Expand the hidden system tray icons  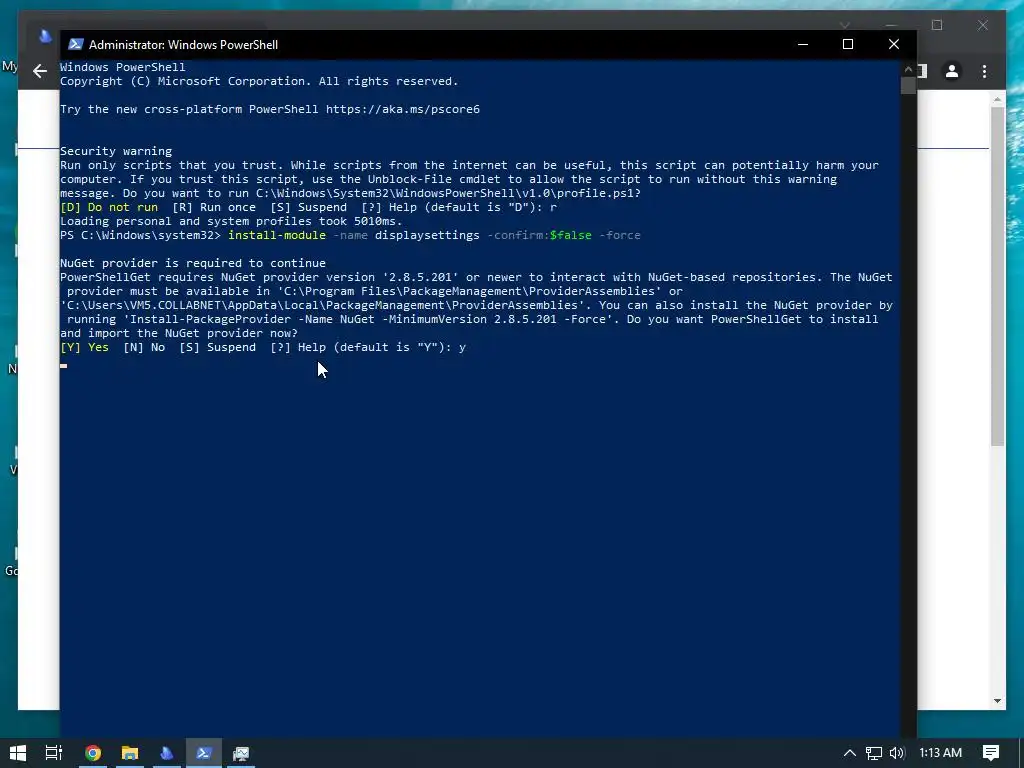pos(850,753)
